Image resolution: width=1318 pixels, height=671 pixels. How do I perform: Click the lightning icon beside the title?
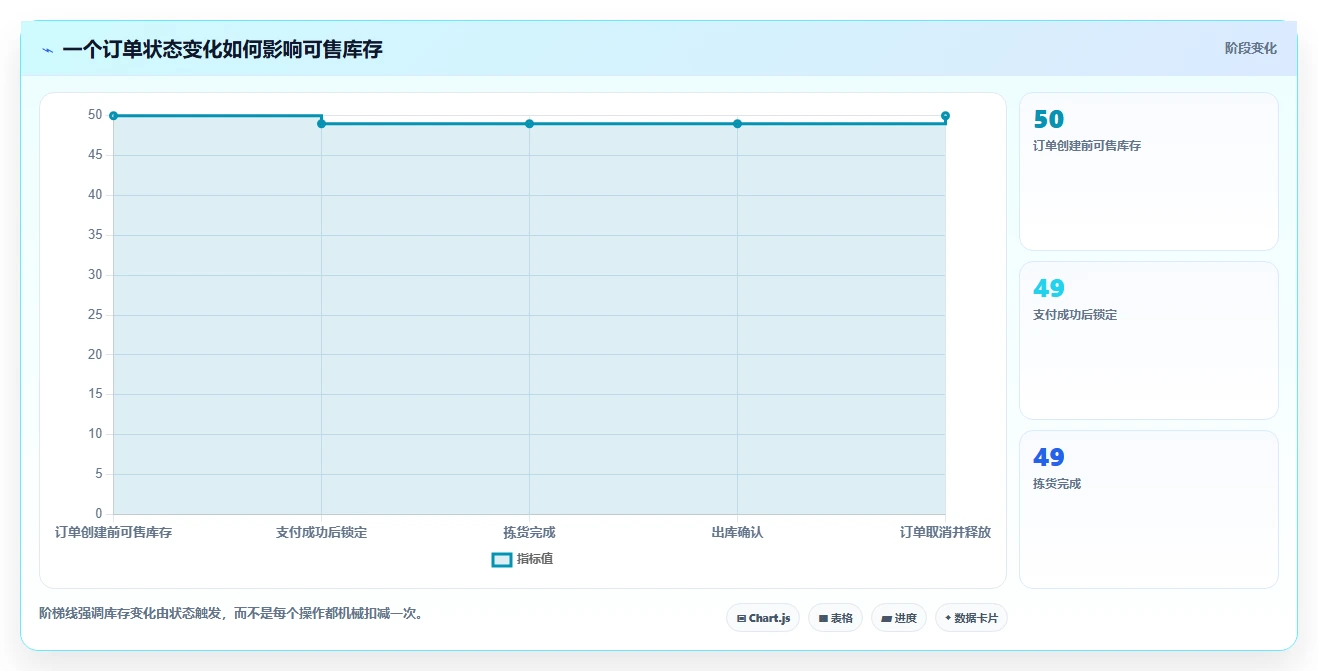(x=47, y=50)
